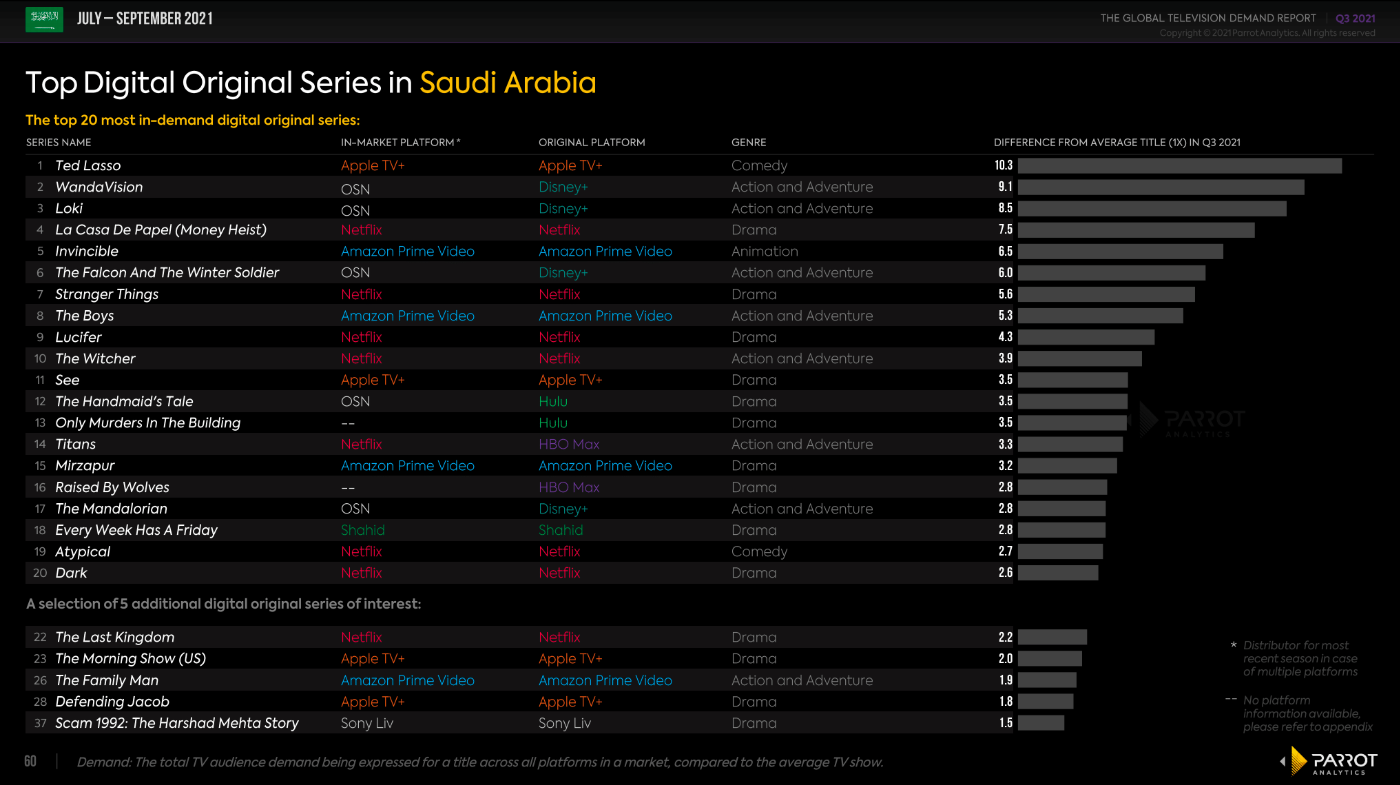Click the Lucifer series title

pyautogui.click(x=78, y=337)
